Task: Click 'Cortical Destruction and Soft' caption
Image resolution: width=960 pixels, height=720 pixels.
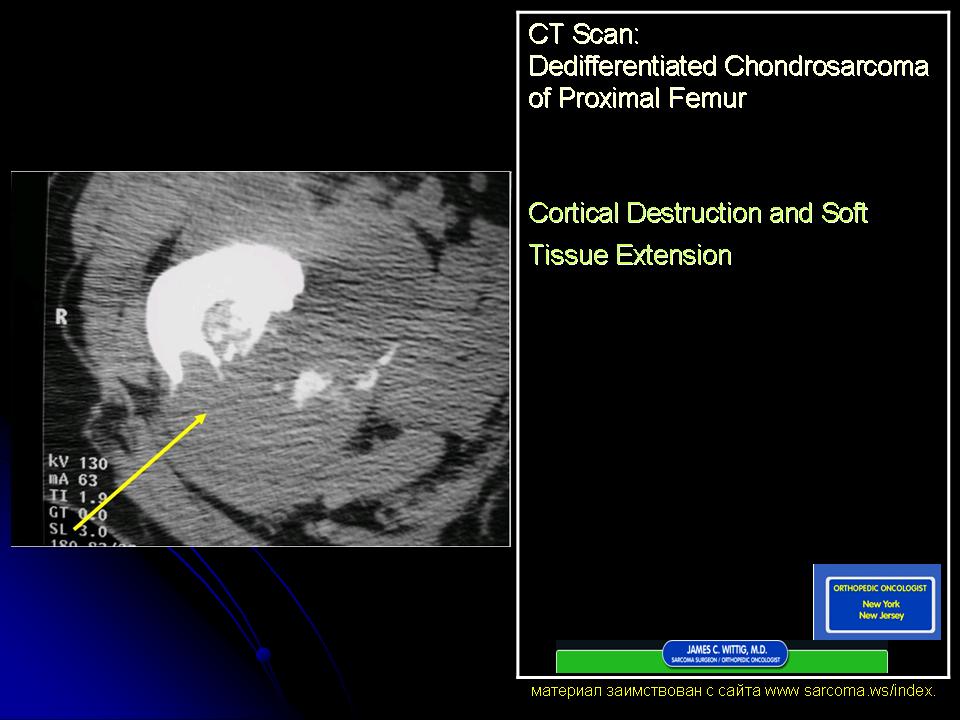Action: (x=698, y=213)
